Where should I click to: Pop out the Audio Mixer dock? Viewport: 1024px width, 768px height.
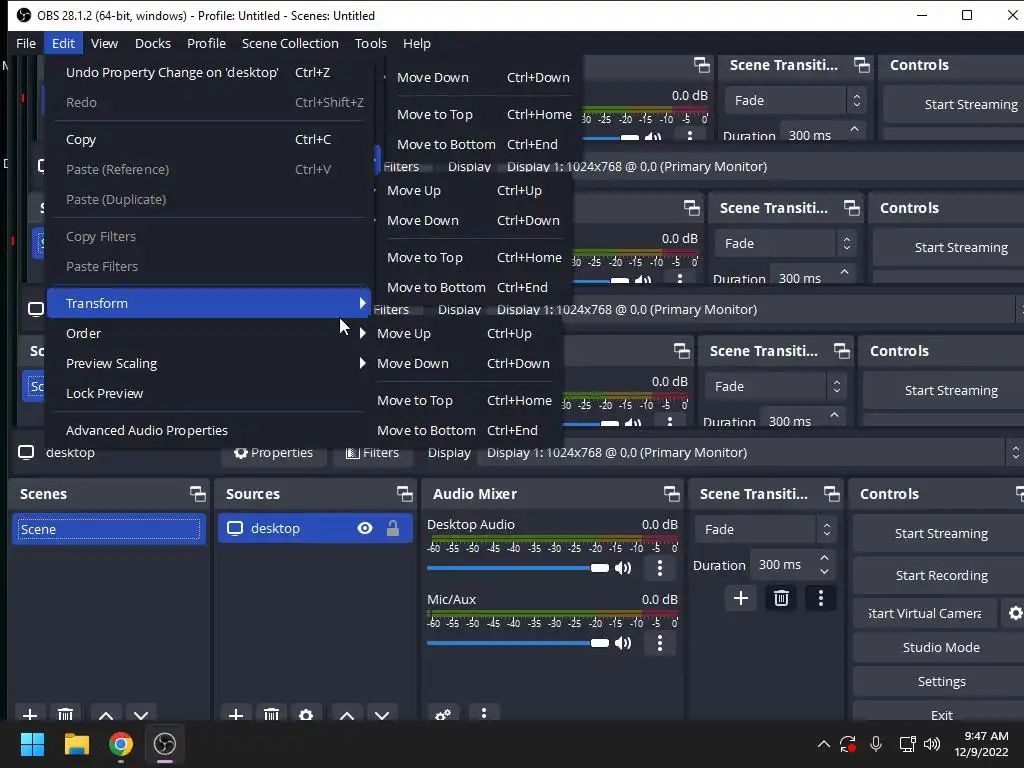pyautogui.click(x=671, y=494)
